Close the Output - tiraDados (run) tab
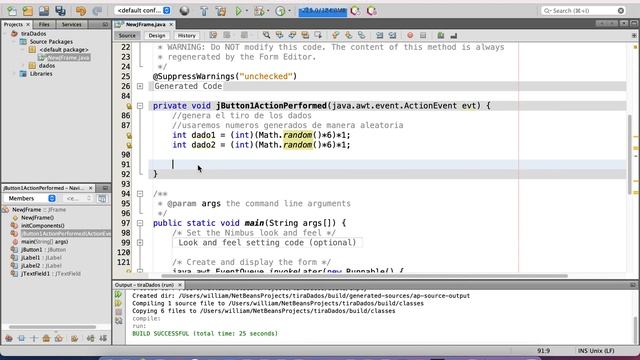Viewport: 640px width, 360px height. click(x=180, y=285)
